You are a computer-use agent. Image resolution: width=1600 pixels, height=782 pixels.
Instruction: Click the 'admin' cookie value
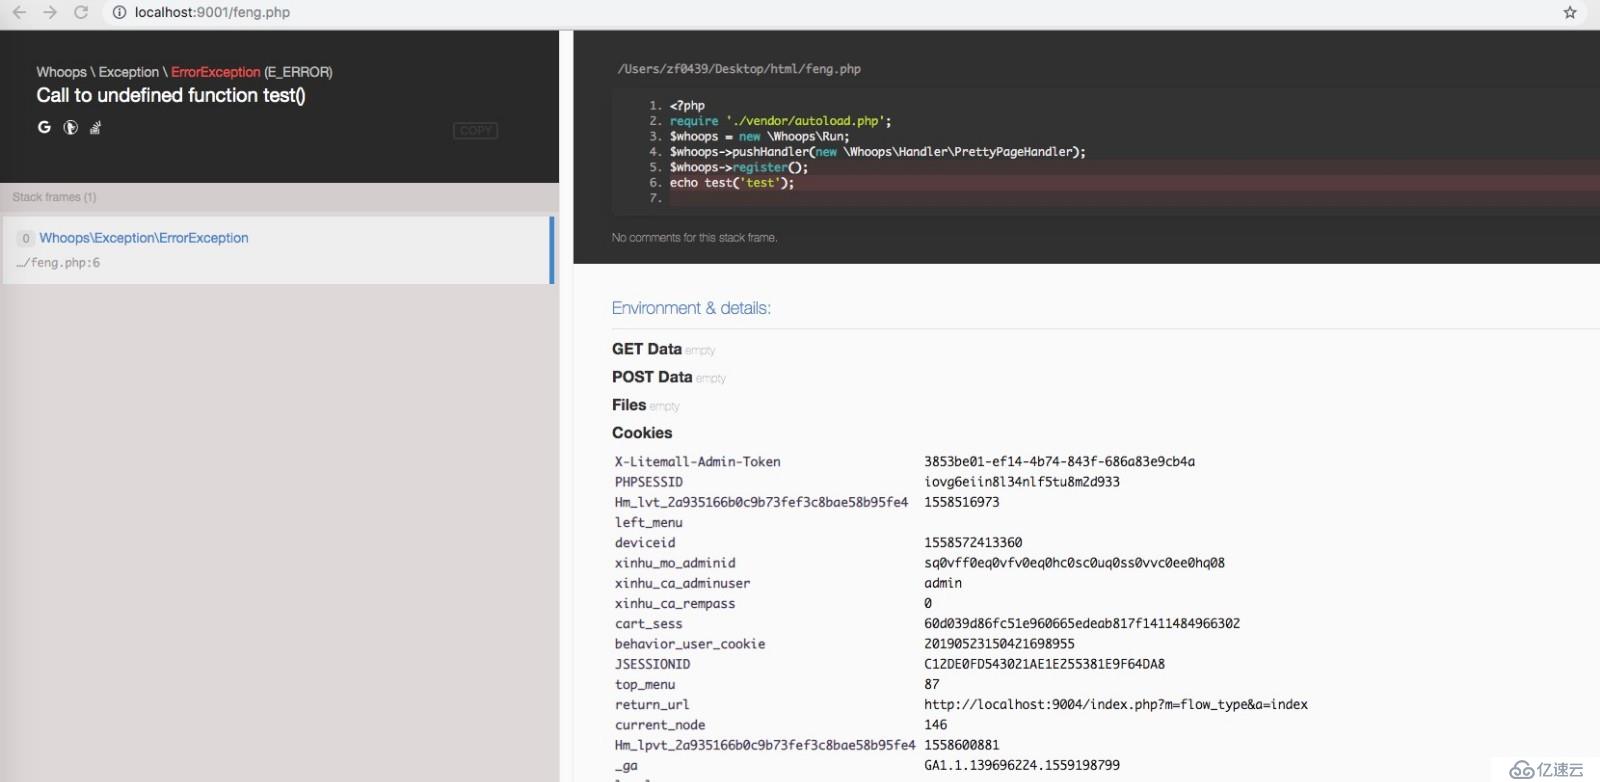click(943, 583)
